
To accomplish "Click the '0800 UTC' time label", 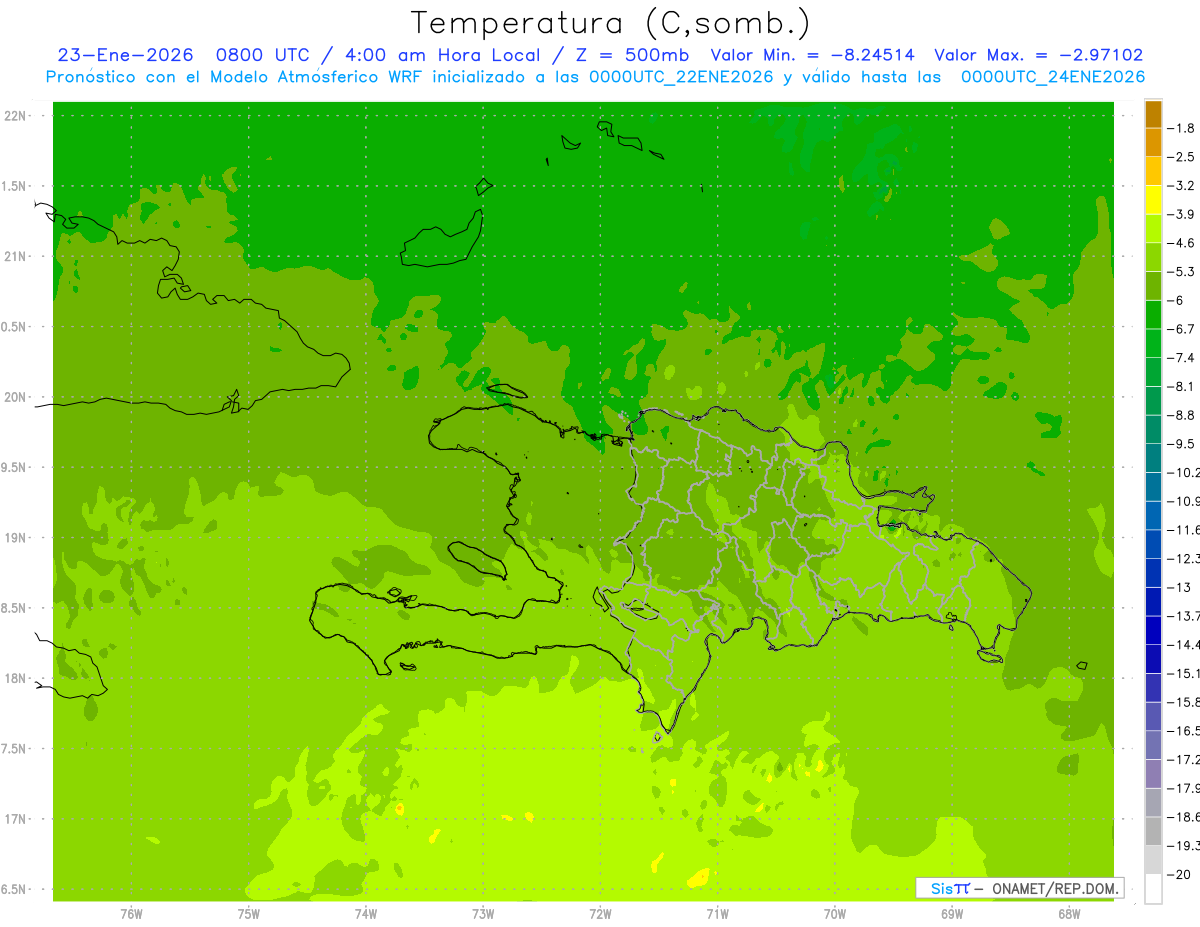I will (262, 56).
